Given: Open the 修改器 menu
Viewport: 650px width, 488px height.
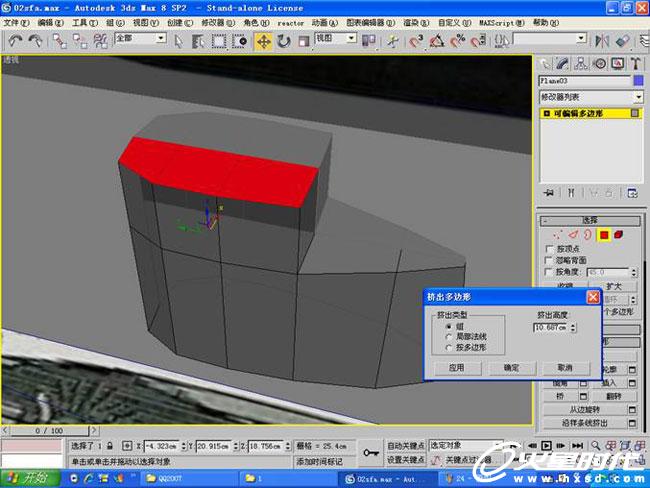Looking at the screenshot, I should click(218, 23).
